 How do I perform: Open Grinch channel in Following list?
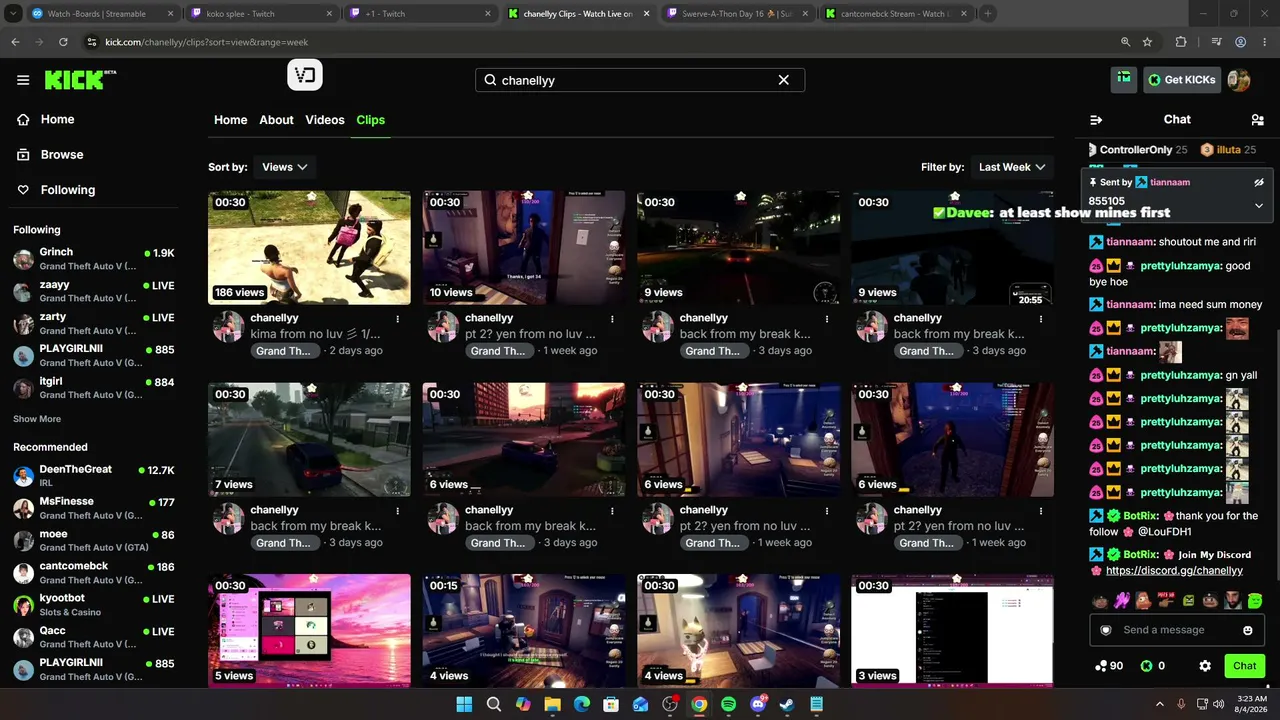coord(95,259)
